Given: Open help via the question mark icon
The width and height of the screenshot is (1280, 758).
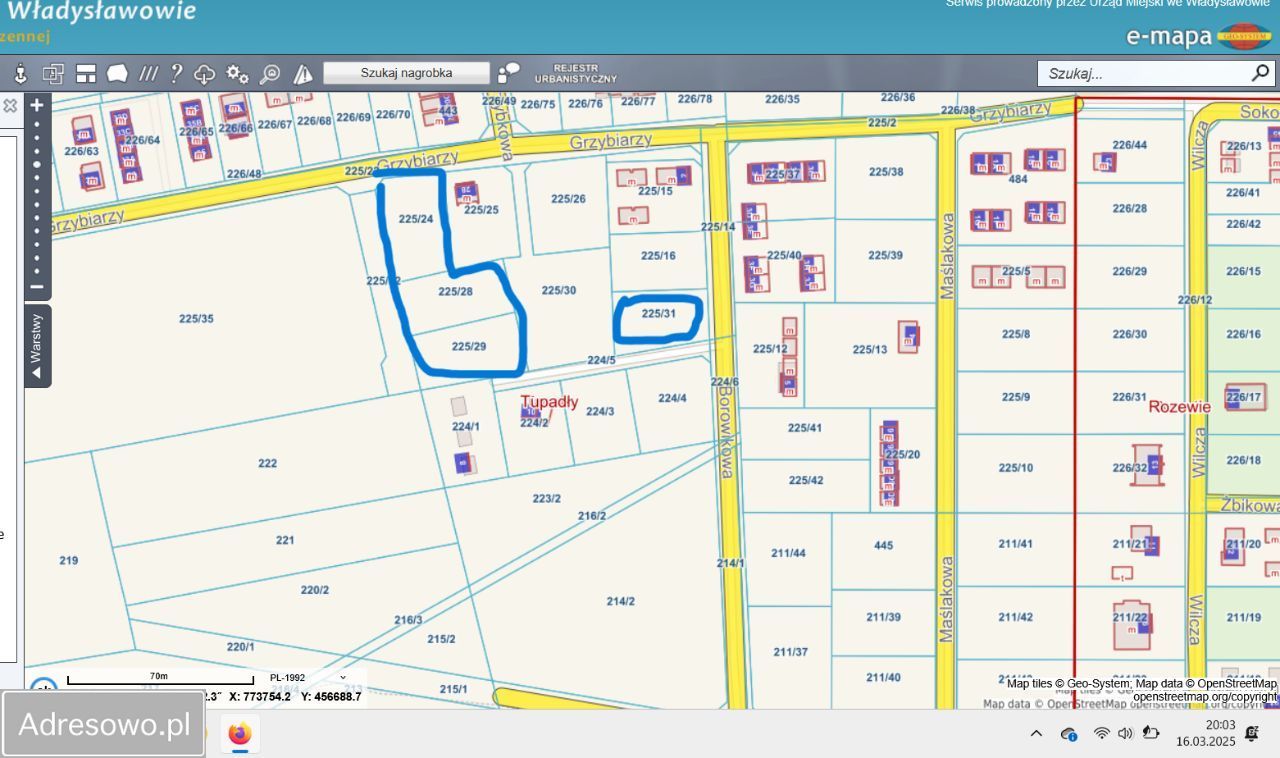Looking at the screenshot, I should pos(176,73).
